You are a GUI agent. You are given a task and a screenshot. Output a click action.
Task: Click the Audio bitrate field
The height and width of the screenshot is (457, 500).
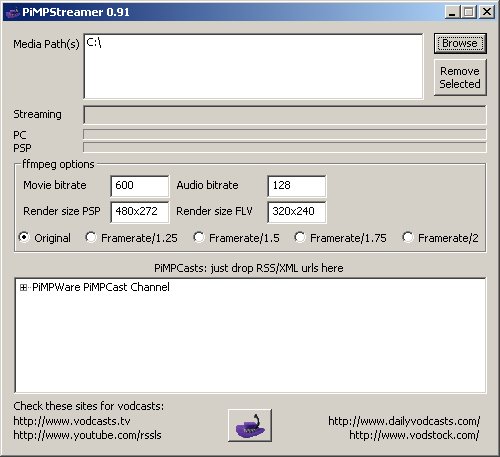pos(297,186)
